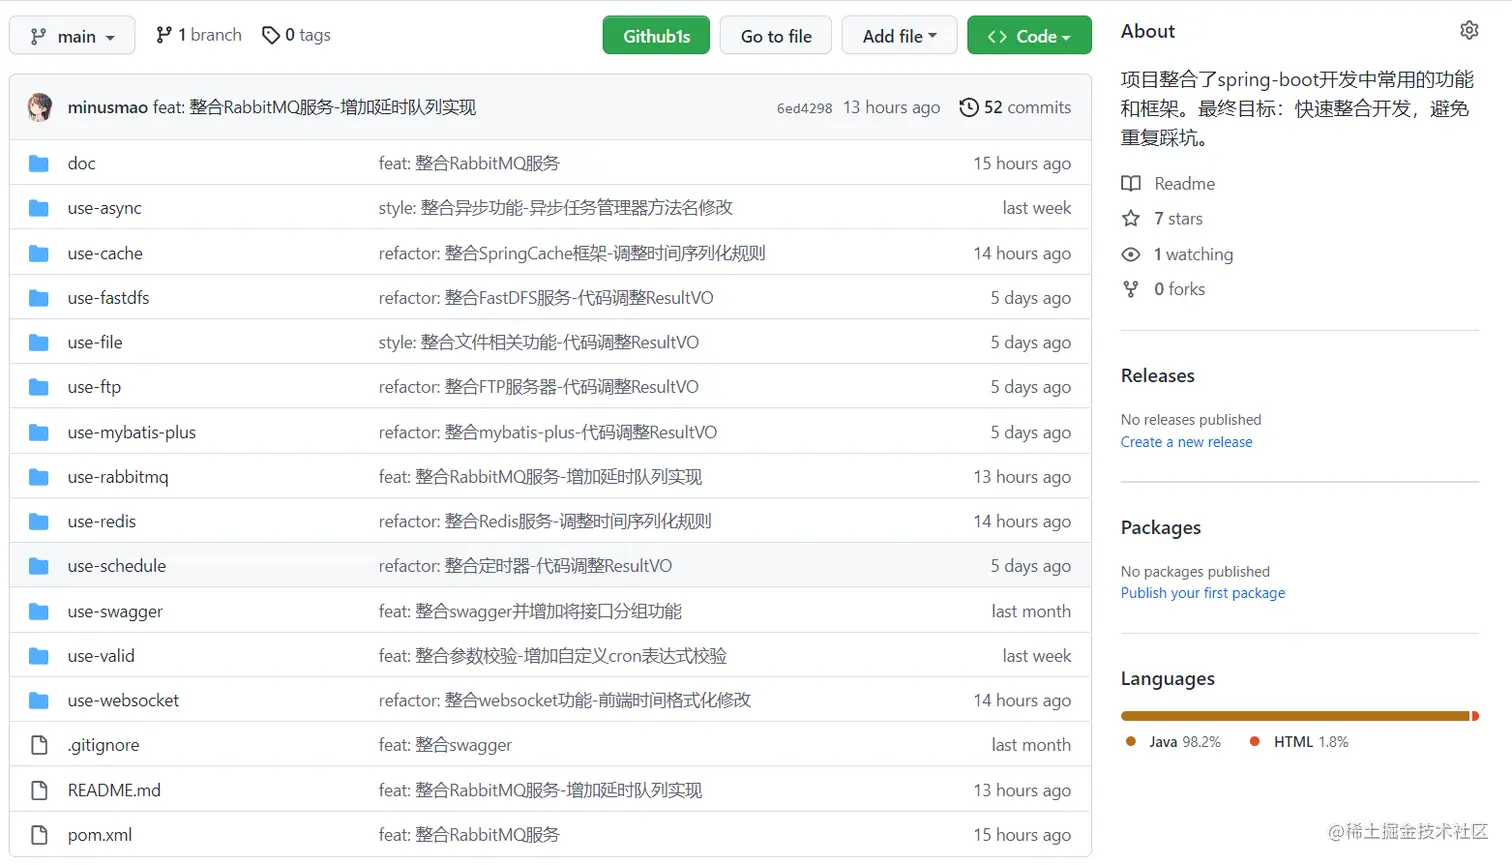Open the latest commit message in header
1512x865 pixels.
coord(314,107)
